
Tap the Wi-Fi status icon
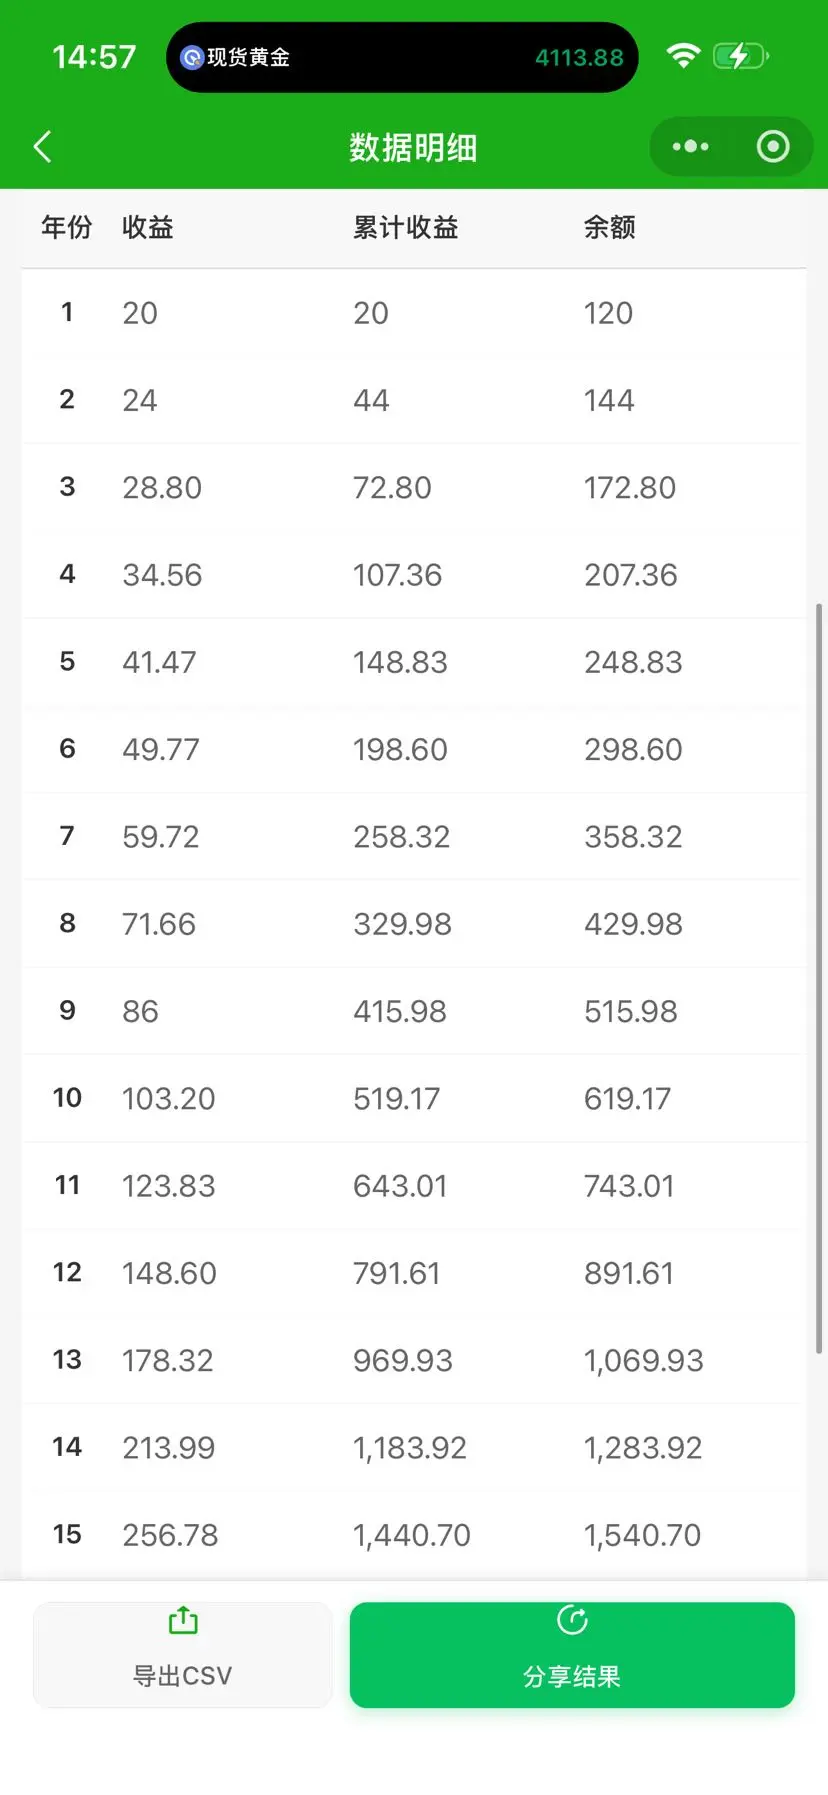pos(683,56)
